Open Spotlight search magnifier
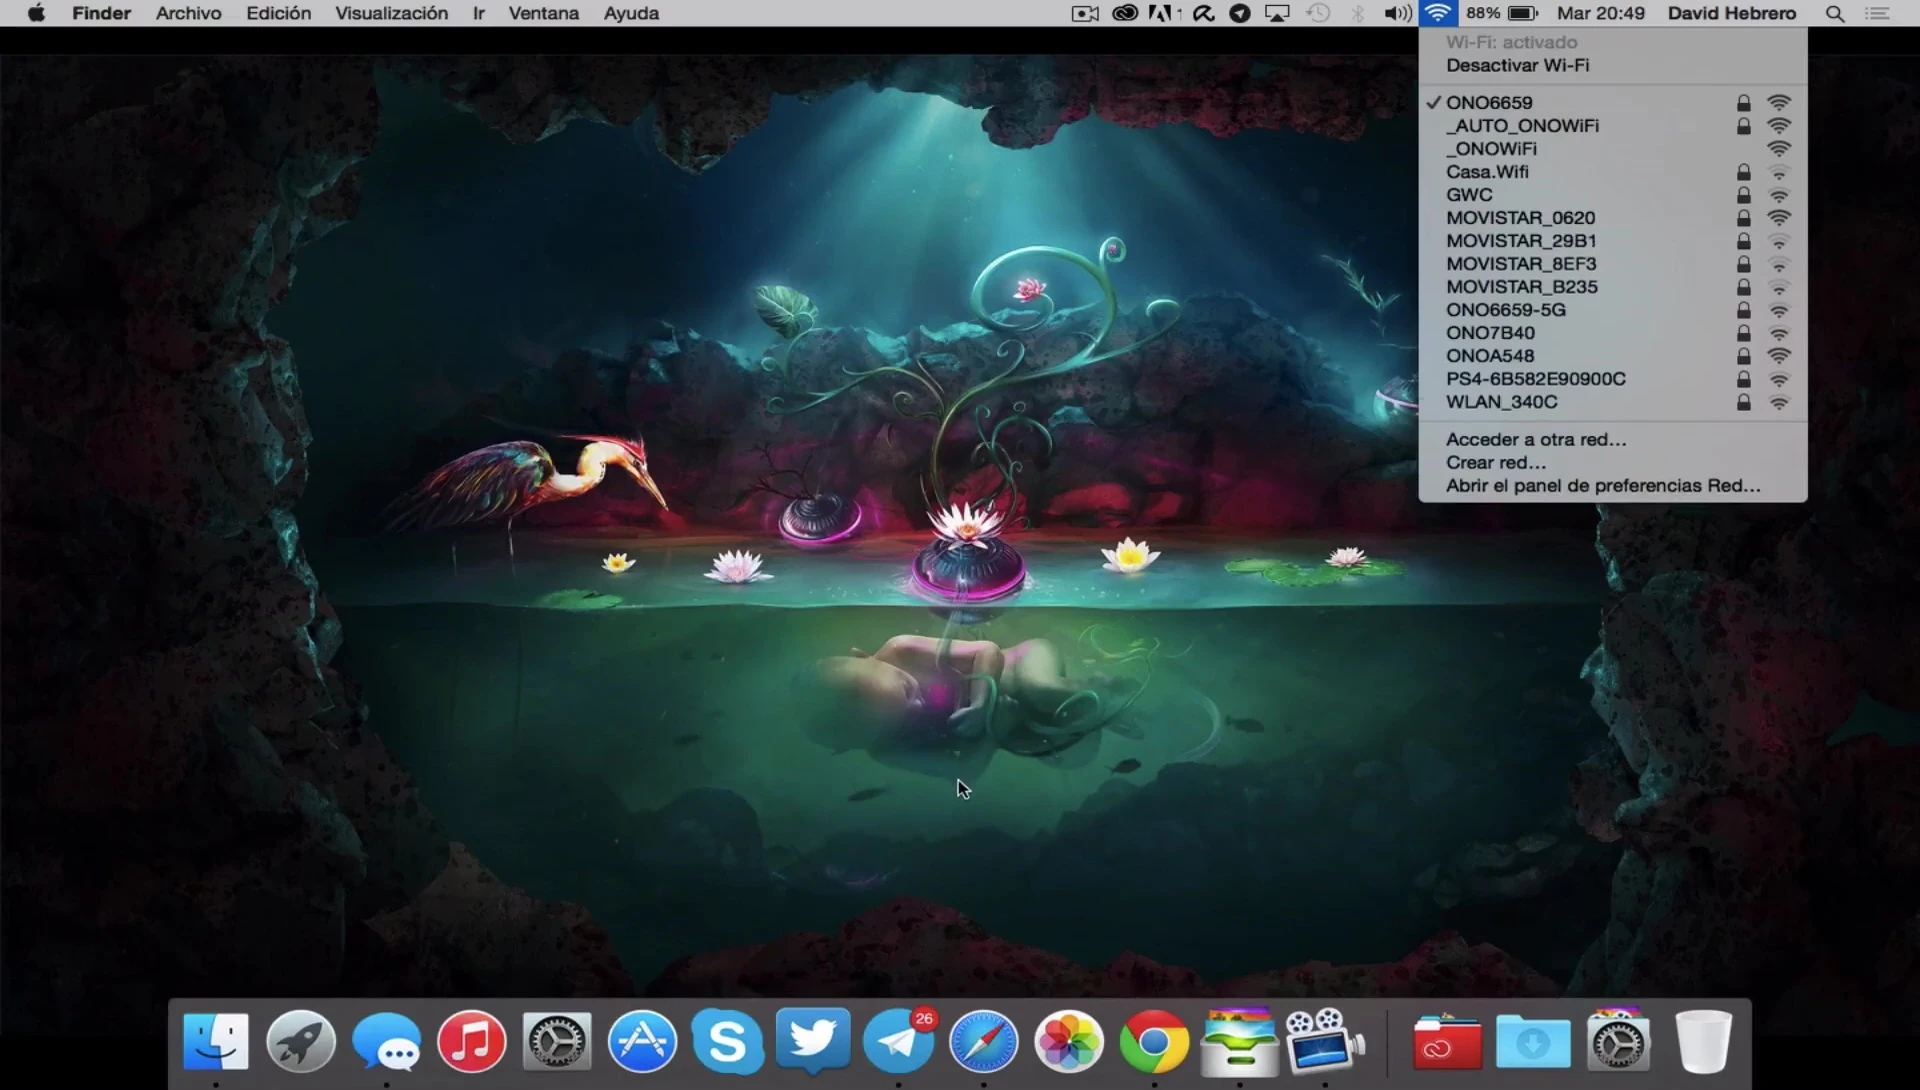The width and height of the screenshot is (1920, 1090). pos(1835,13)
